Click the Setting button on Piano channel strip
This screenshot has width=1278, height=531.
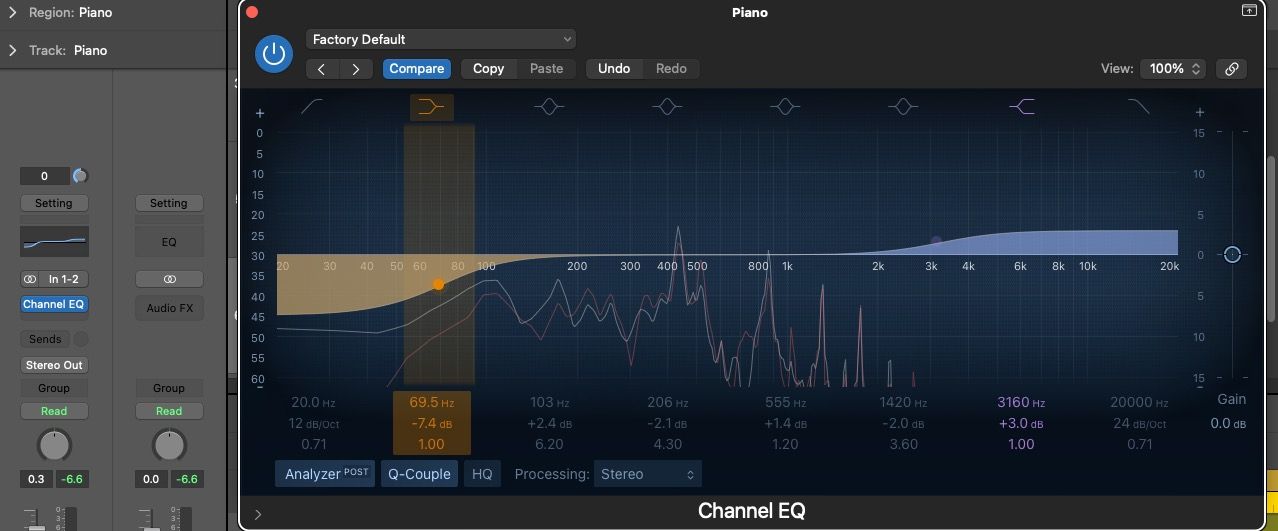pos(54,203)
